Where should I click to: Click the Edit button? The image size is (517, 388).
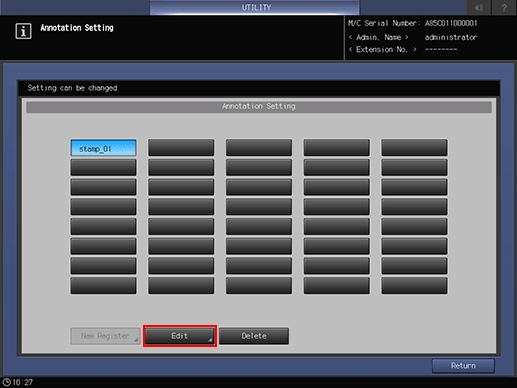[180, 336]
